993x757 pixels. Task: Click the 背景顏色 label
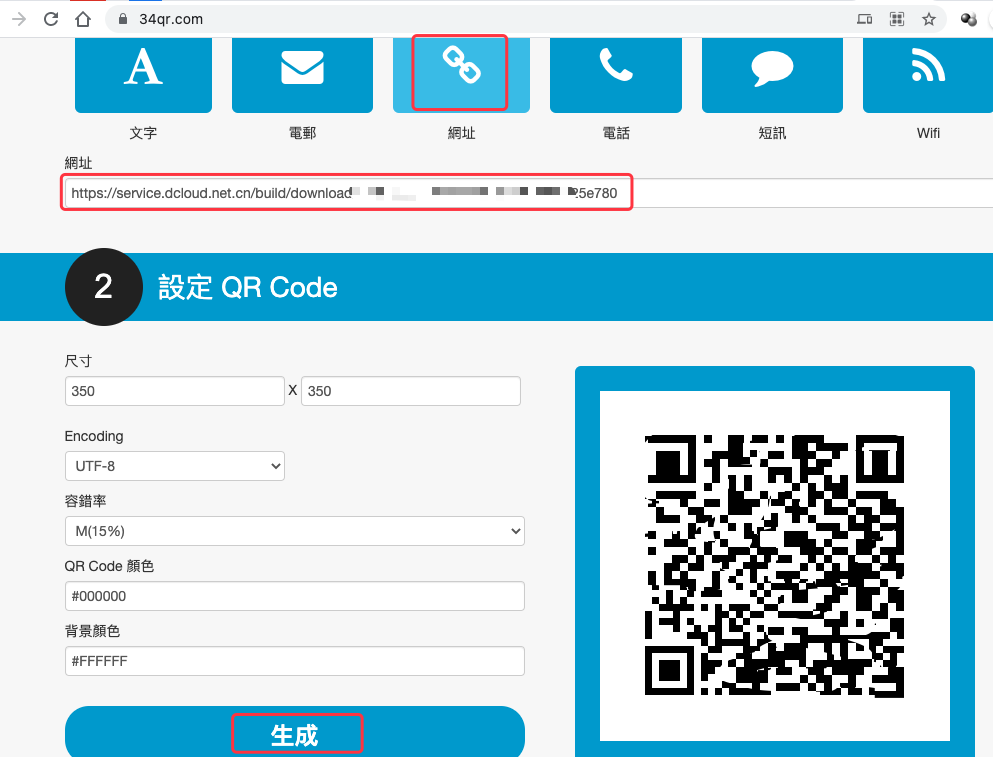click(x=92, y=631)
